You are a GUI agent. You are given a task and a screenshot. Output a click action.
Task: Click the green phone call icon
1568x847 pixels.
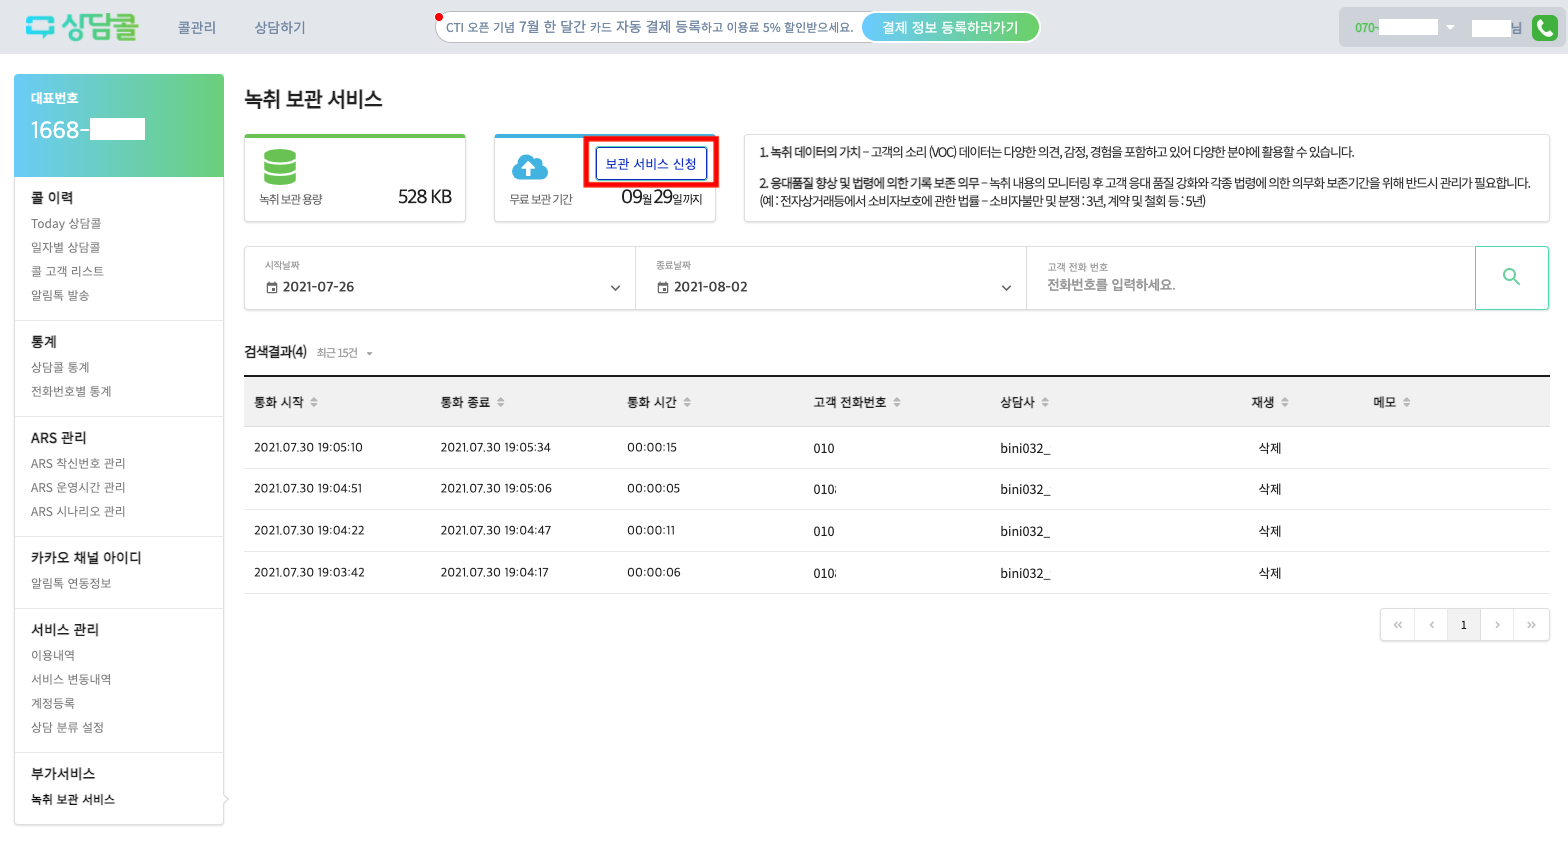(x=1544, y=28)
